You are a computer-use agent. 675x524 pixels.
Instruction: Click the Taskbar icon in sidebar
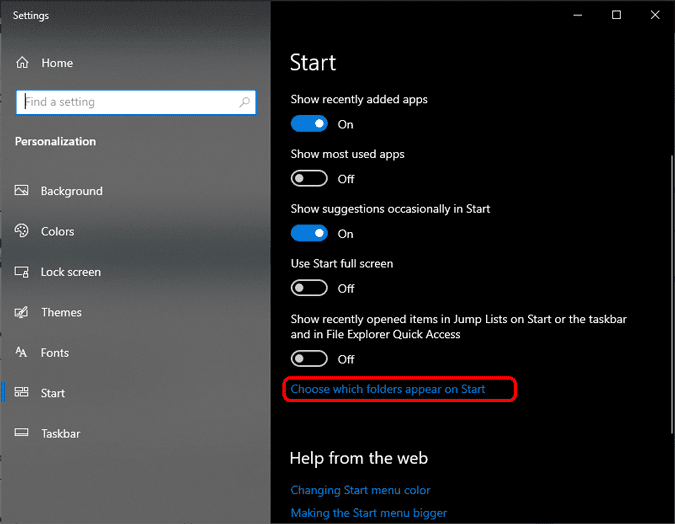22,432
